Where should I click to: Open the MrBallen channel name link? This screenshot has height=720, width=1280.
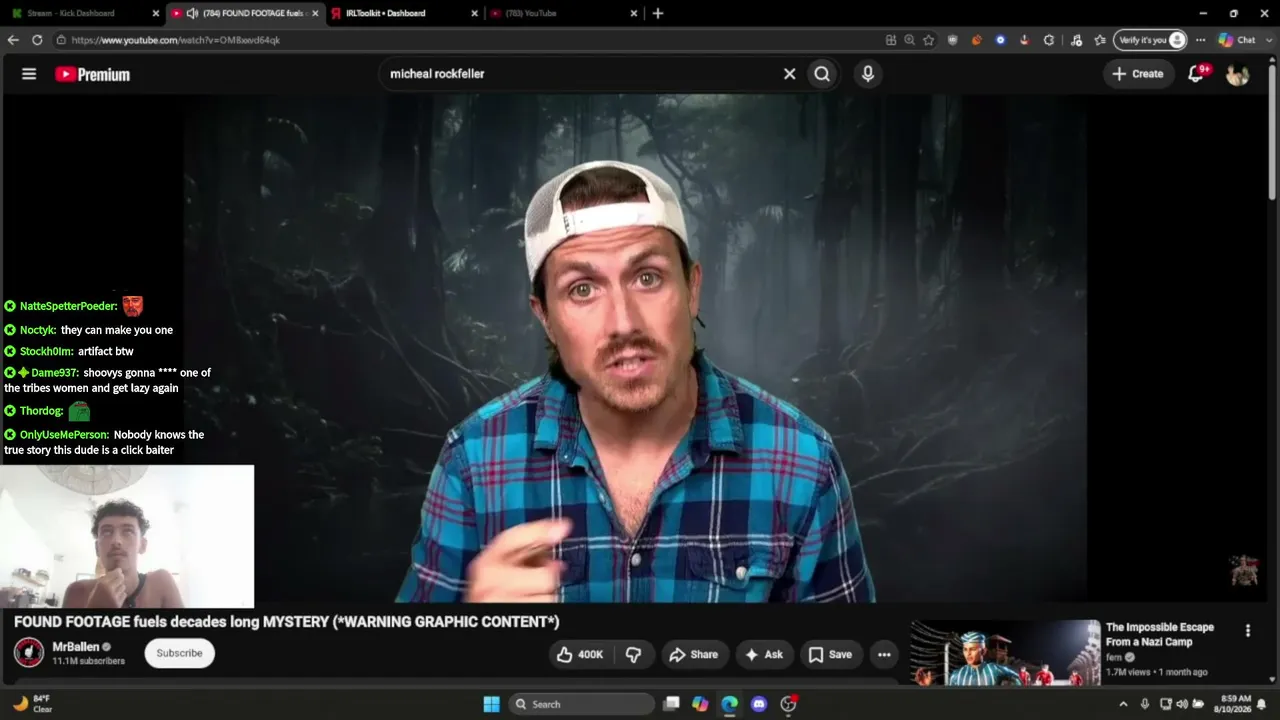[76, 647]
